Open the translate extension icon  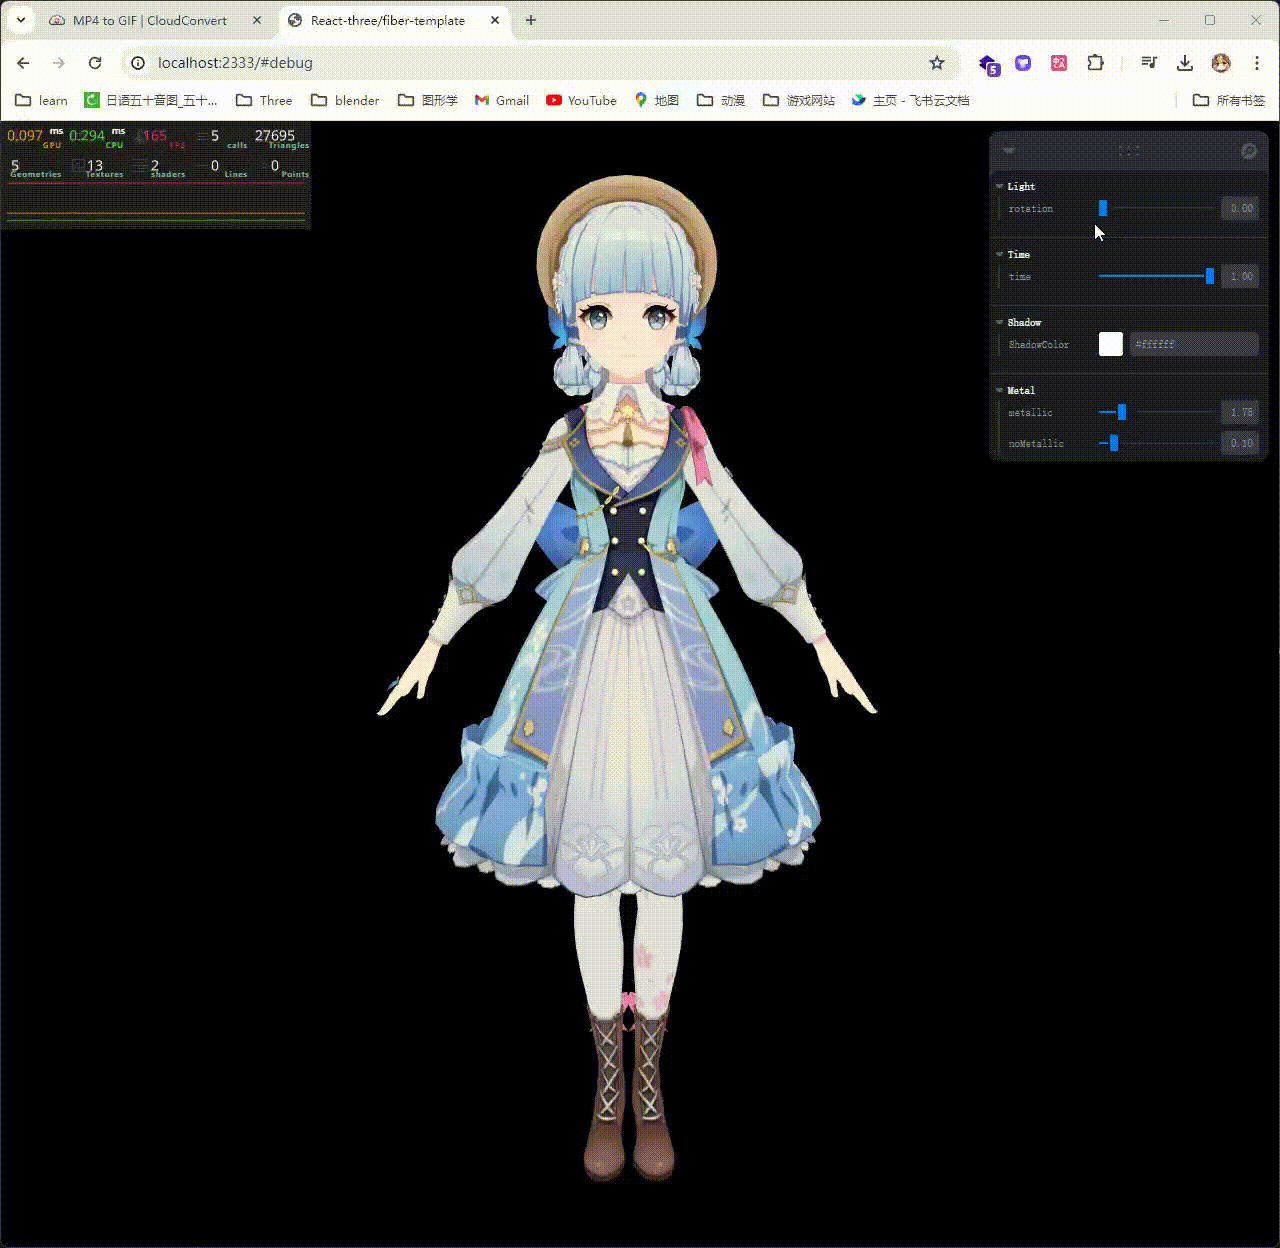click(x=1058, y=63)
